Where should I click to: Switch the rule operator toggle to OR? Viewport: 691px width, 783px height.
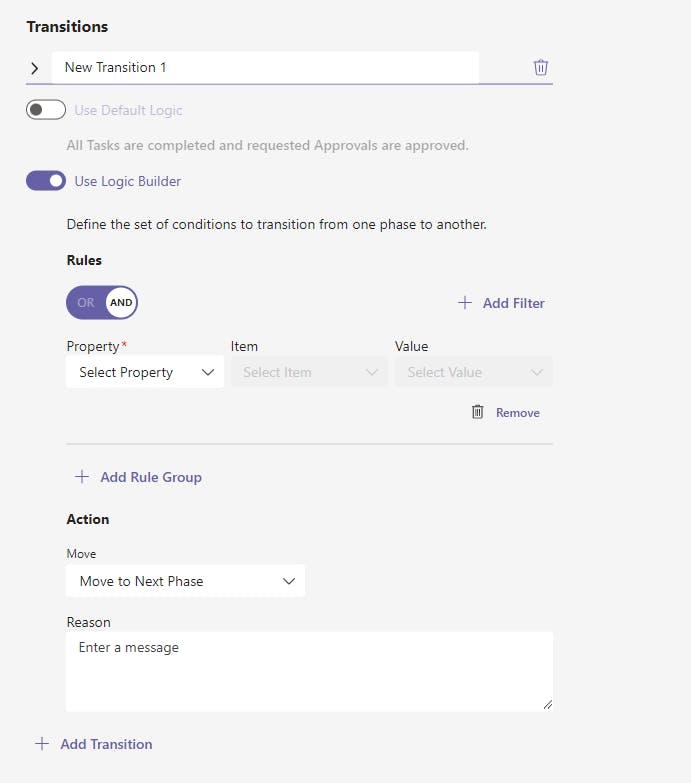pos(86,303)
